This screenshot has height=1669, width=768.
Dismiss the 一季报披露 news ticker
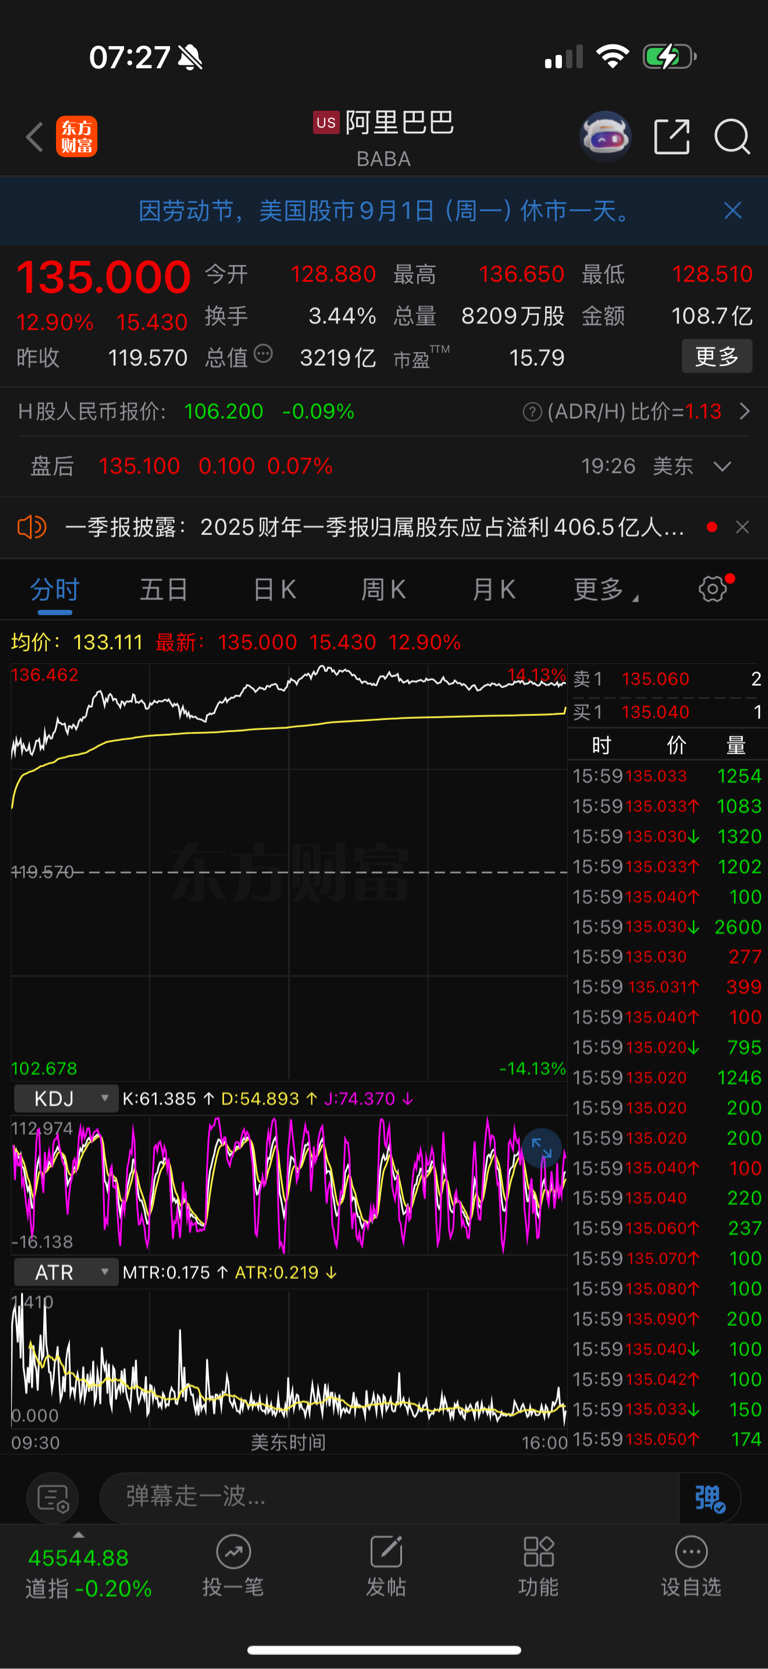click(742, 527)
